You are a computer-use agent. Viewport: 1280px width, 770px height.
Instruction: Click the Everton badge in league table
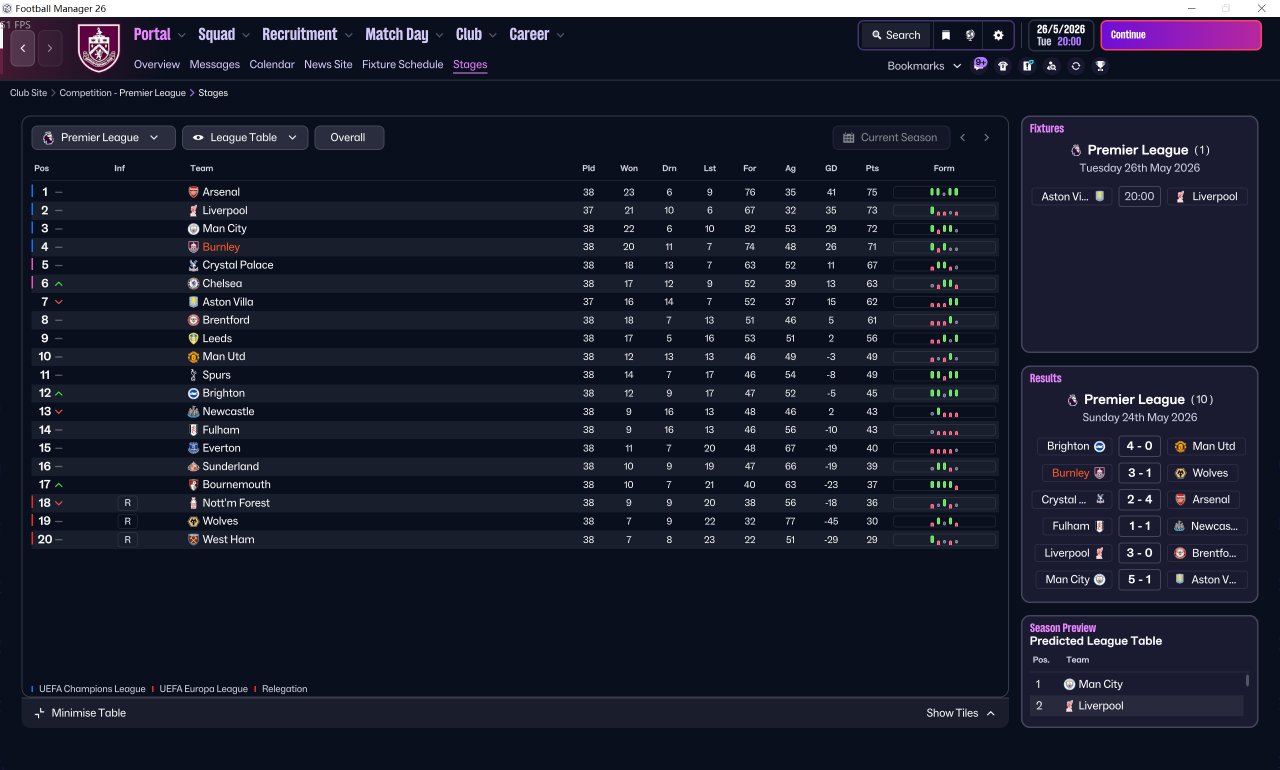pos(194,448)
